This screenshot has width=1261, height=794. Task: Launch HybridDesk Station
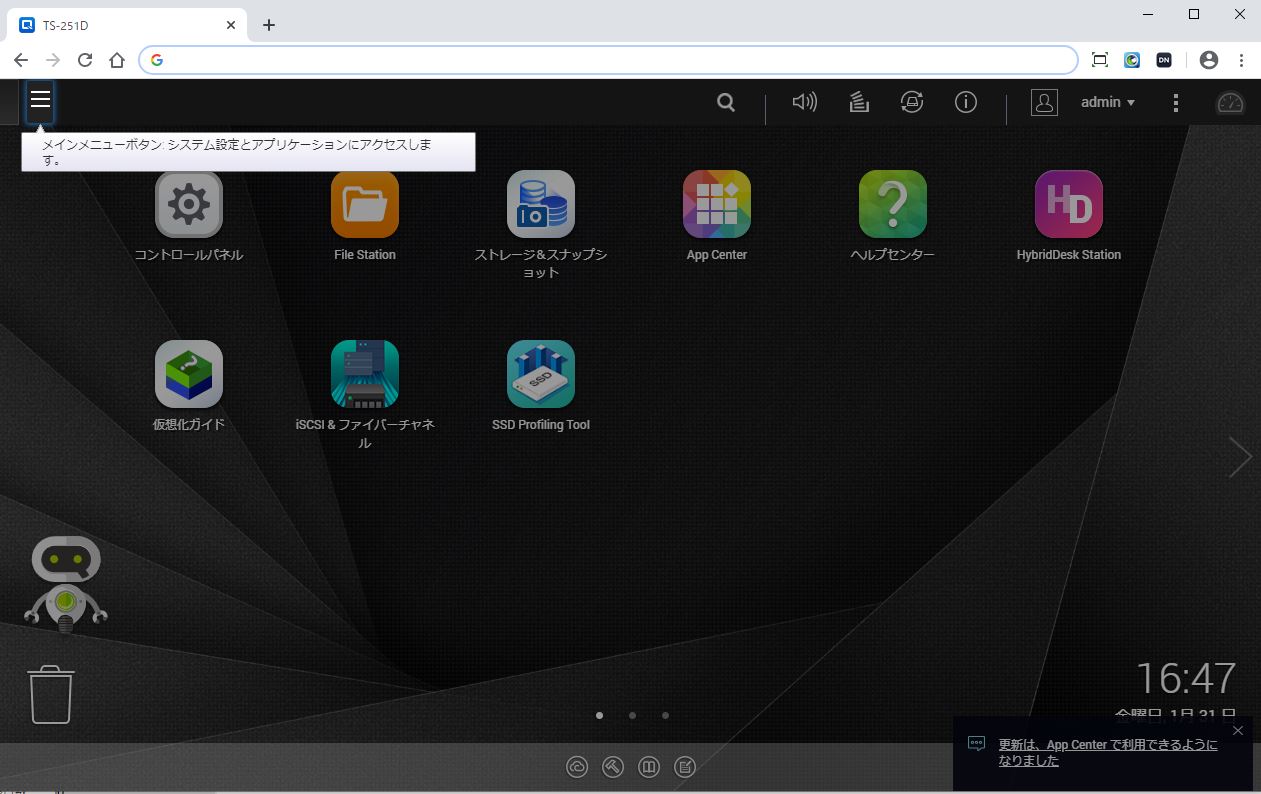click(1069, 205)
